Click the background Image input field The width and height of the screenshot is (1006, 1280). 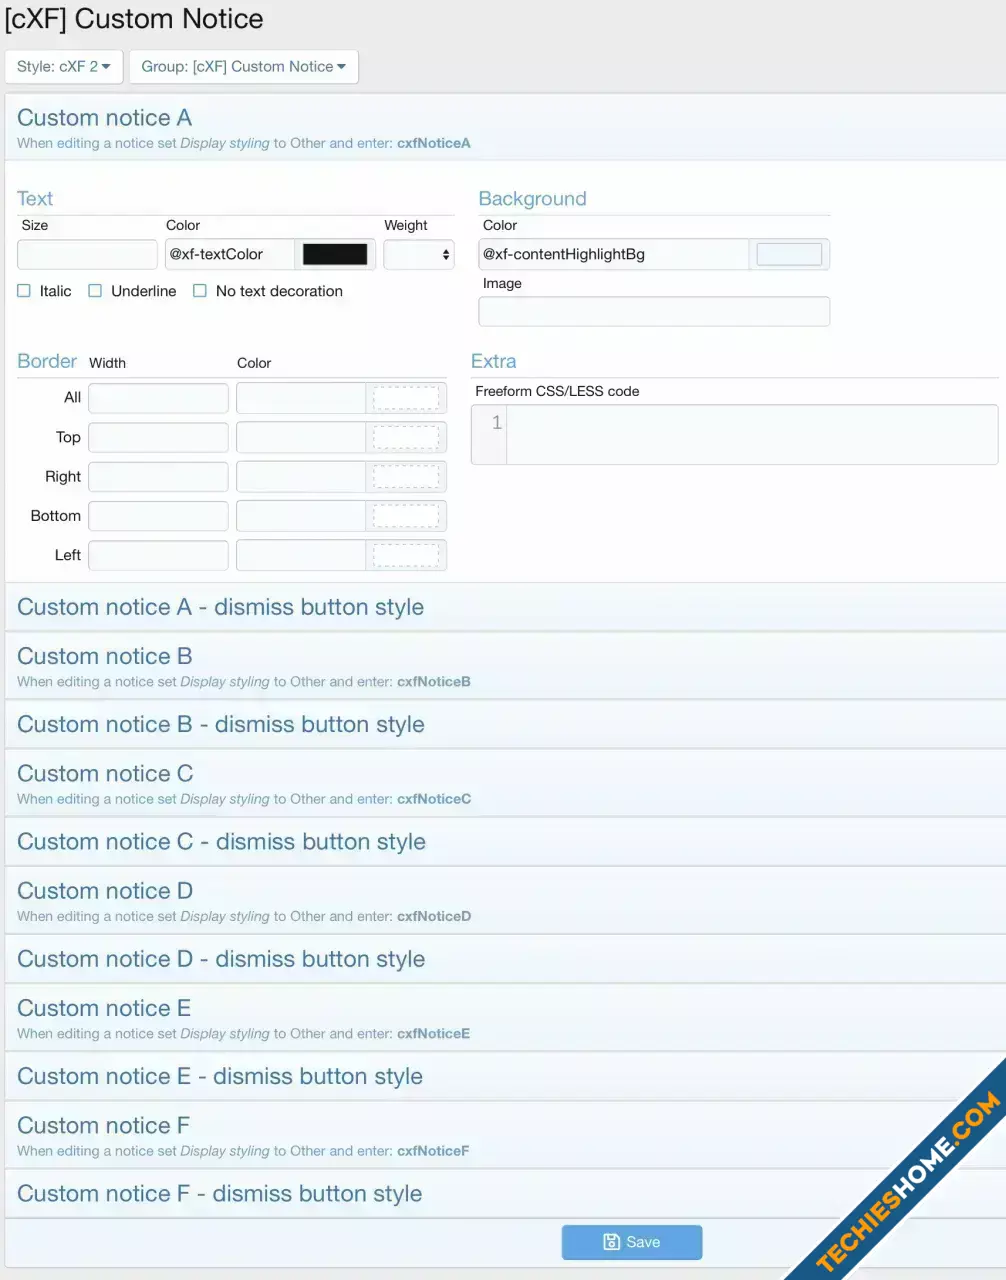pos(654,311)
